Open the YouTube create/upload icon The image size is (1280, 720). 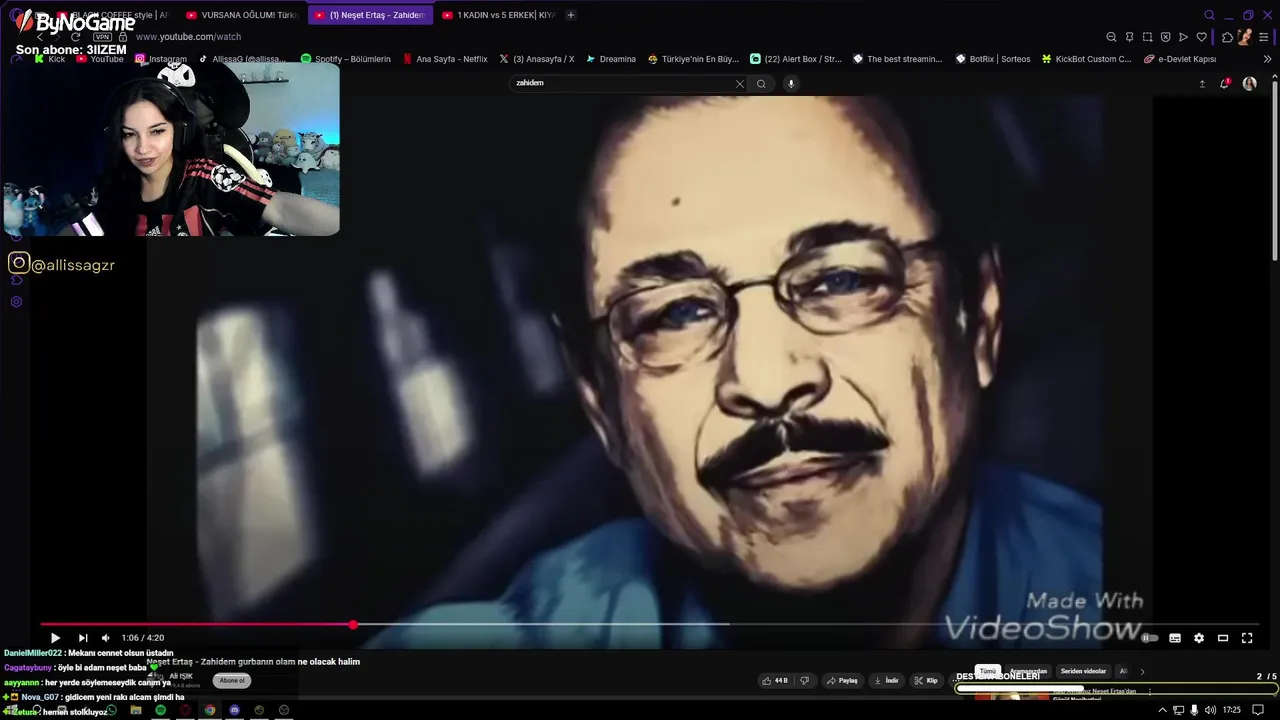pos(1202,84)
